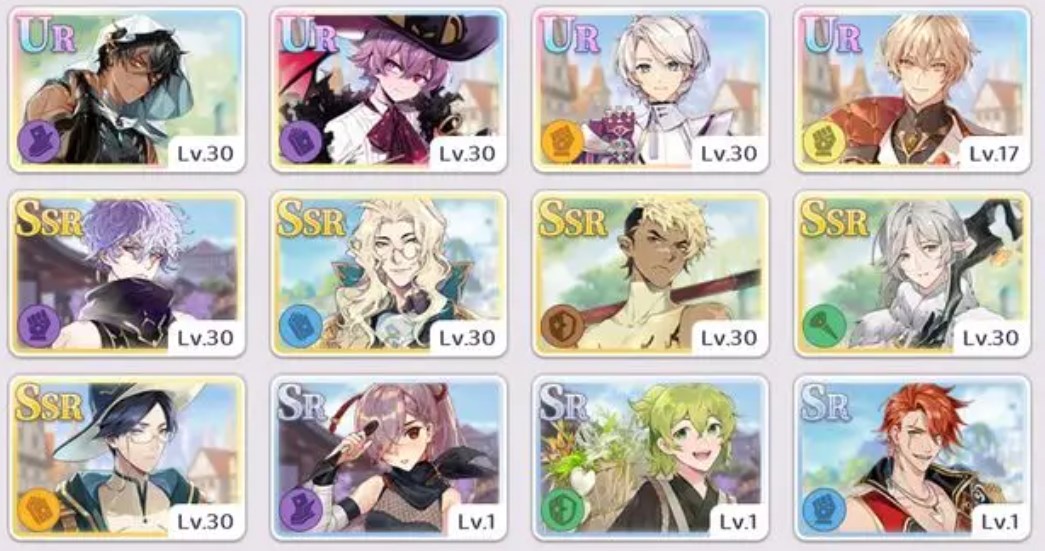
Task: Select the red-haired SR character card
Action: tap(912, 458)
